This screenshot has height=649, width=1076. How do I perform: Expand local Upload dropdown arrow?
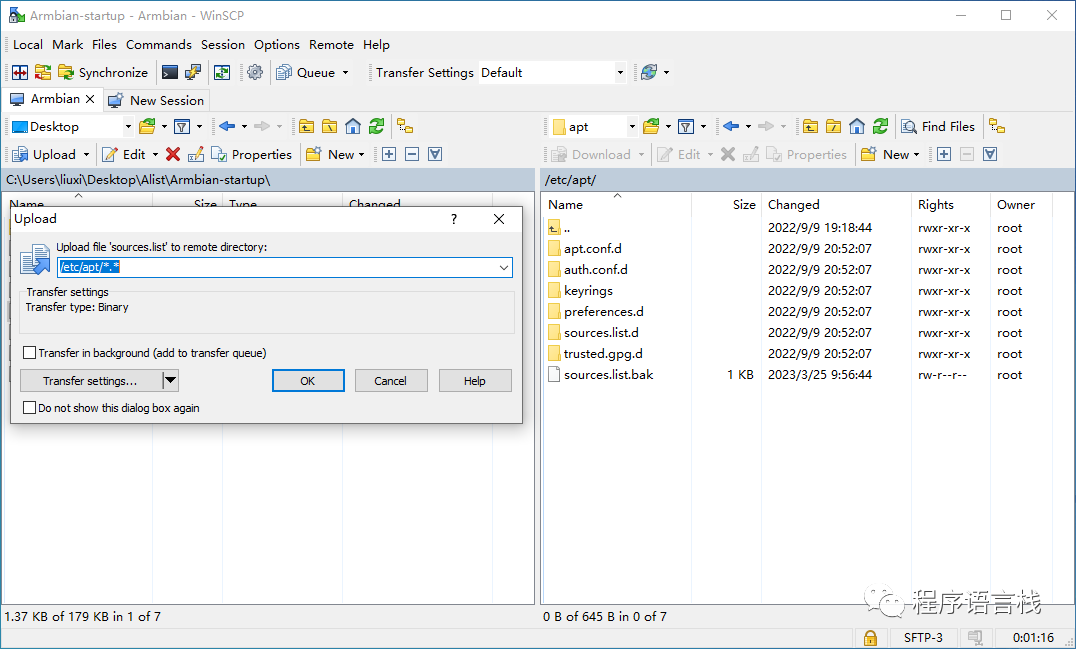(86, 155)
